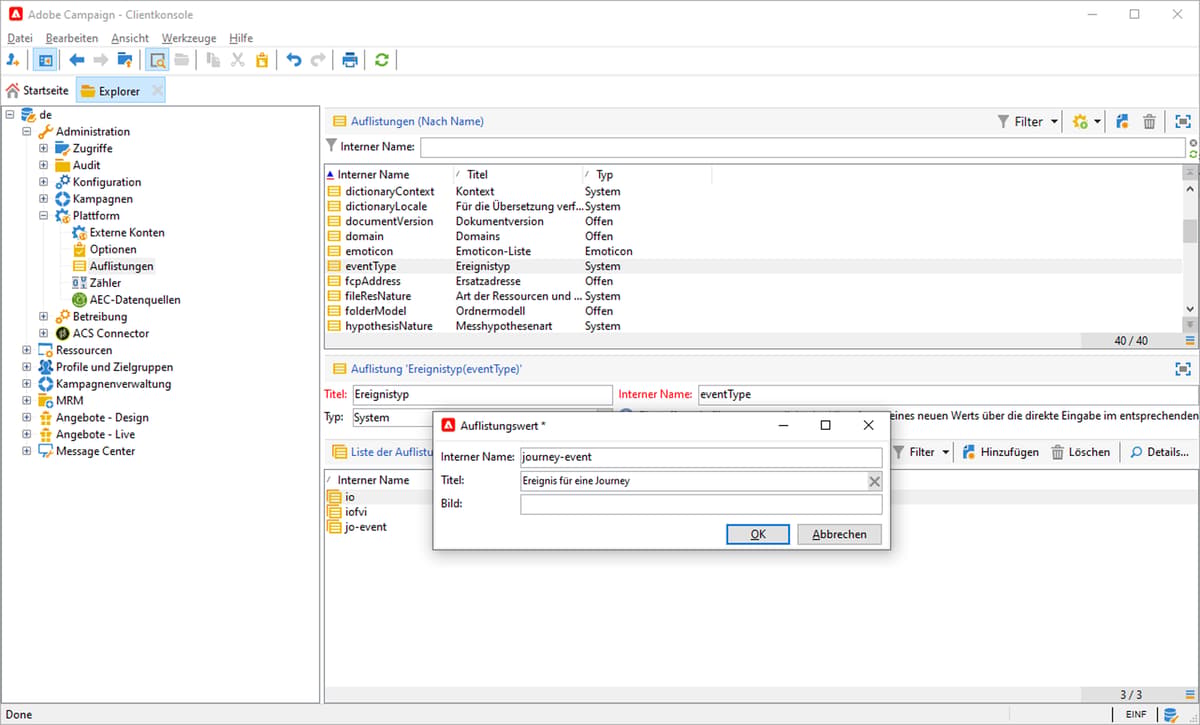Expand the ACS Connector tree node
This screenshot has height=725, width=1200.
click(43, 334)
